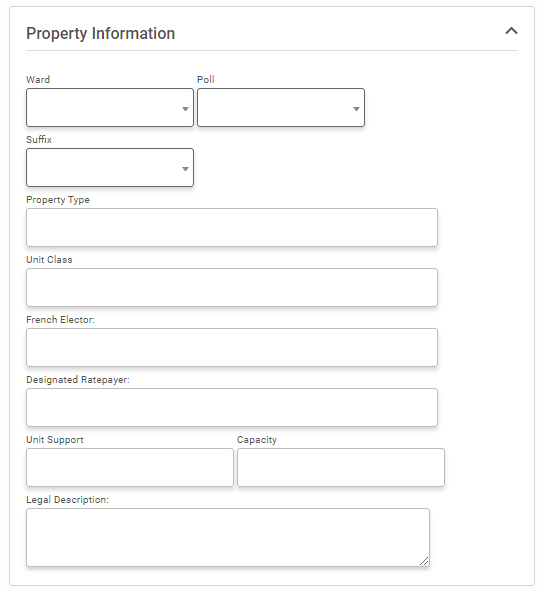
Task: Focus the Capacity input field
Action: click(340, 467)
